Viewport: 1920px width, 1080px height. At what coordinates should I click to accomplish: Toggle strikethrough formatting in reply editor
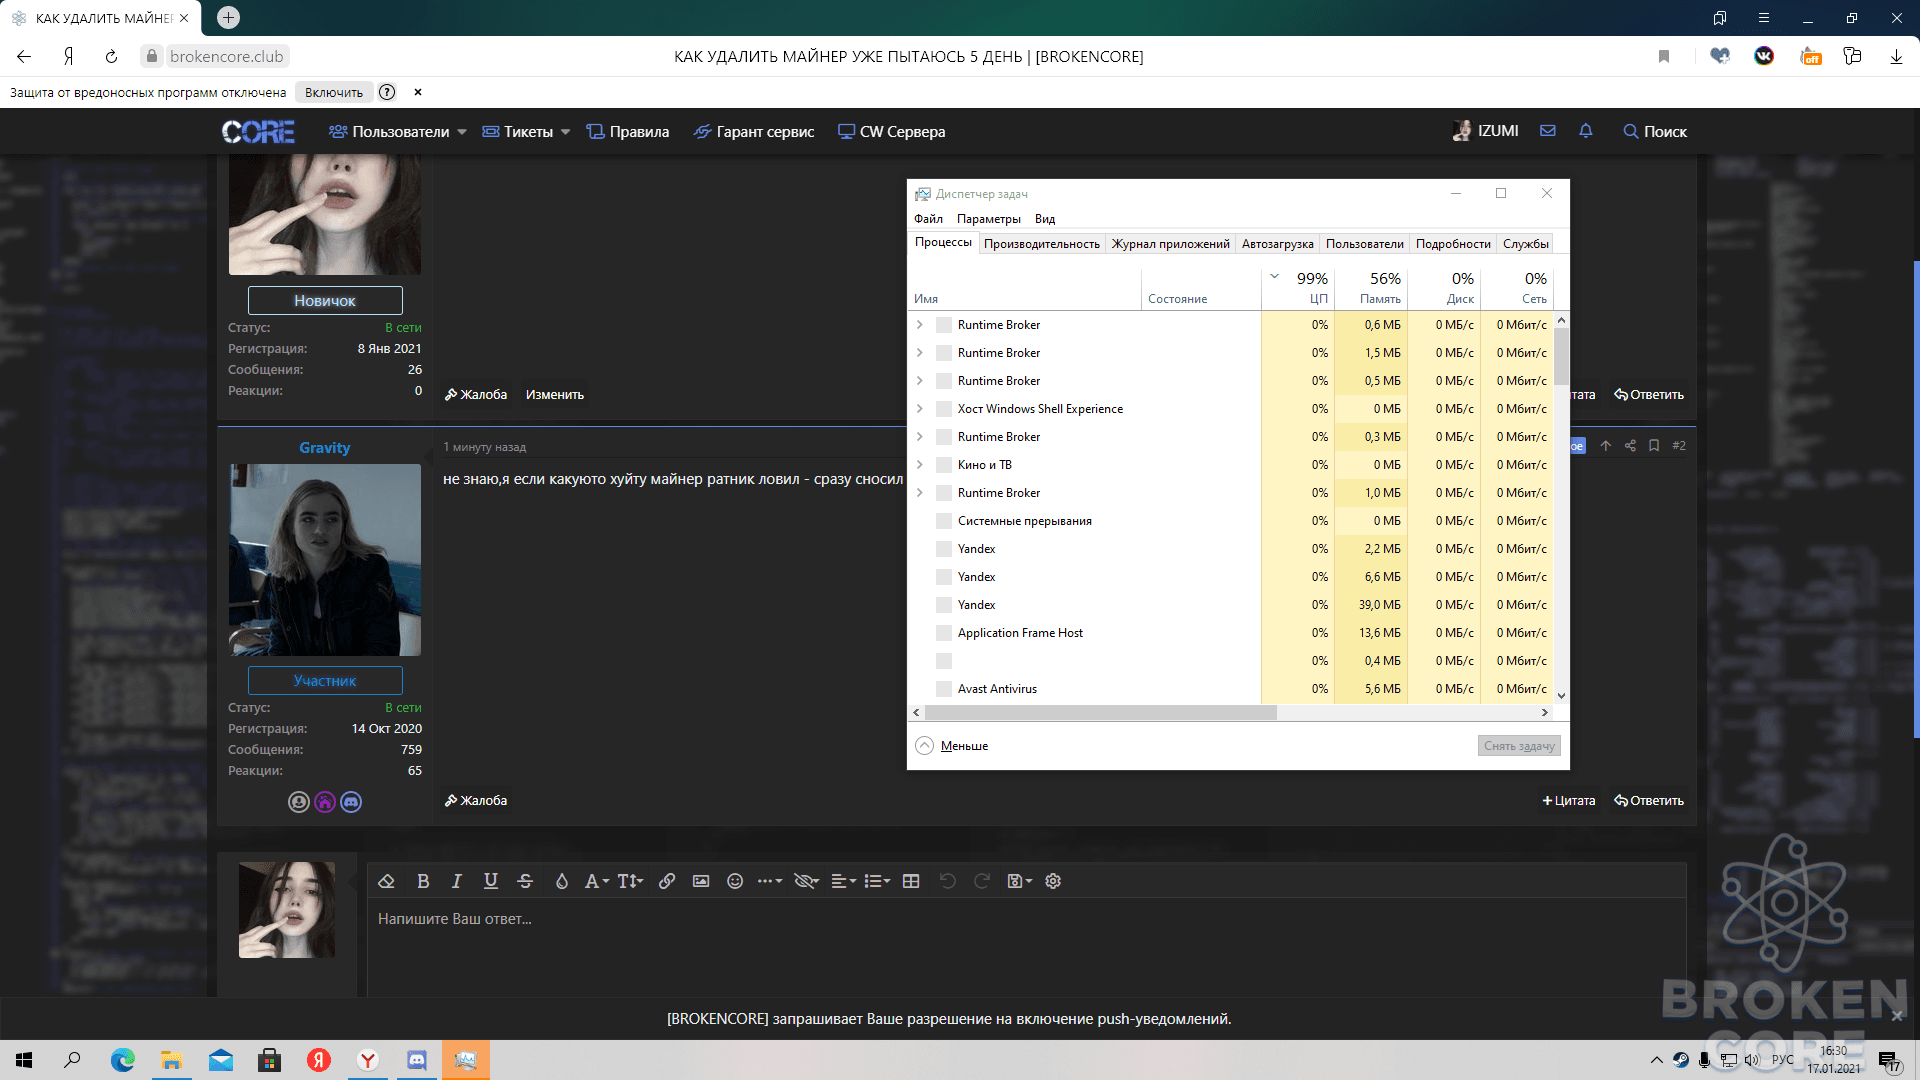point(525,881)
